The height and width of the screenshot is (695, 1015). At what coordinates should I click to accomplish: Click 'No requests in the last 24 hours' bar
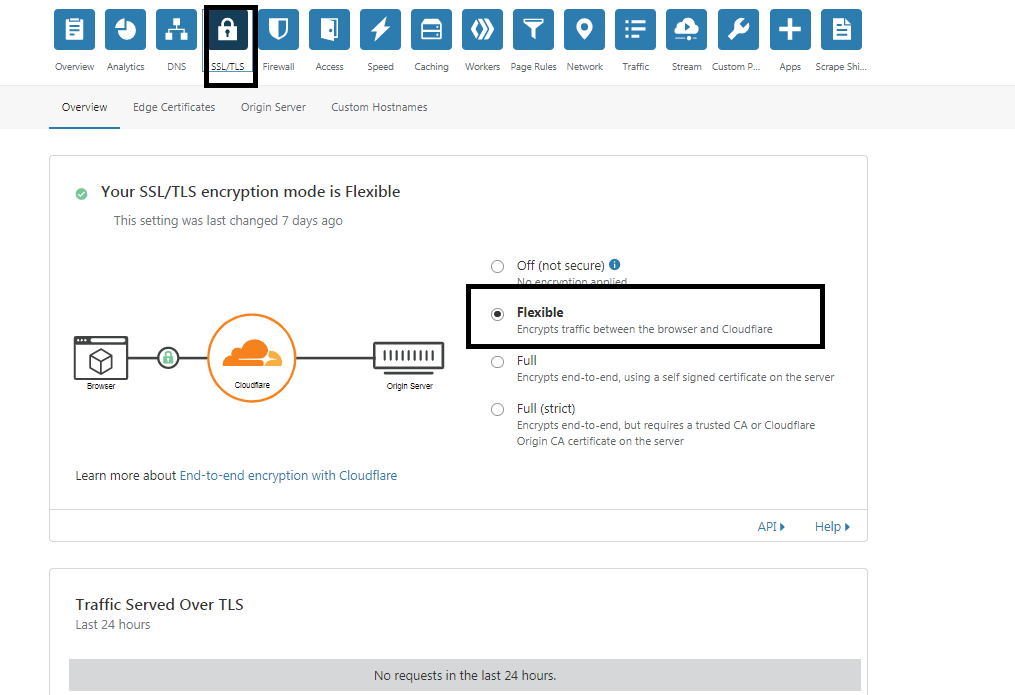(x=465, y=675)
